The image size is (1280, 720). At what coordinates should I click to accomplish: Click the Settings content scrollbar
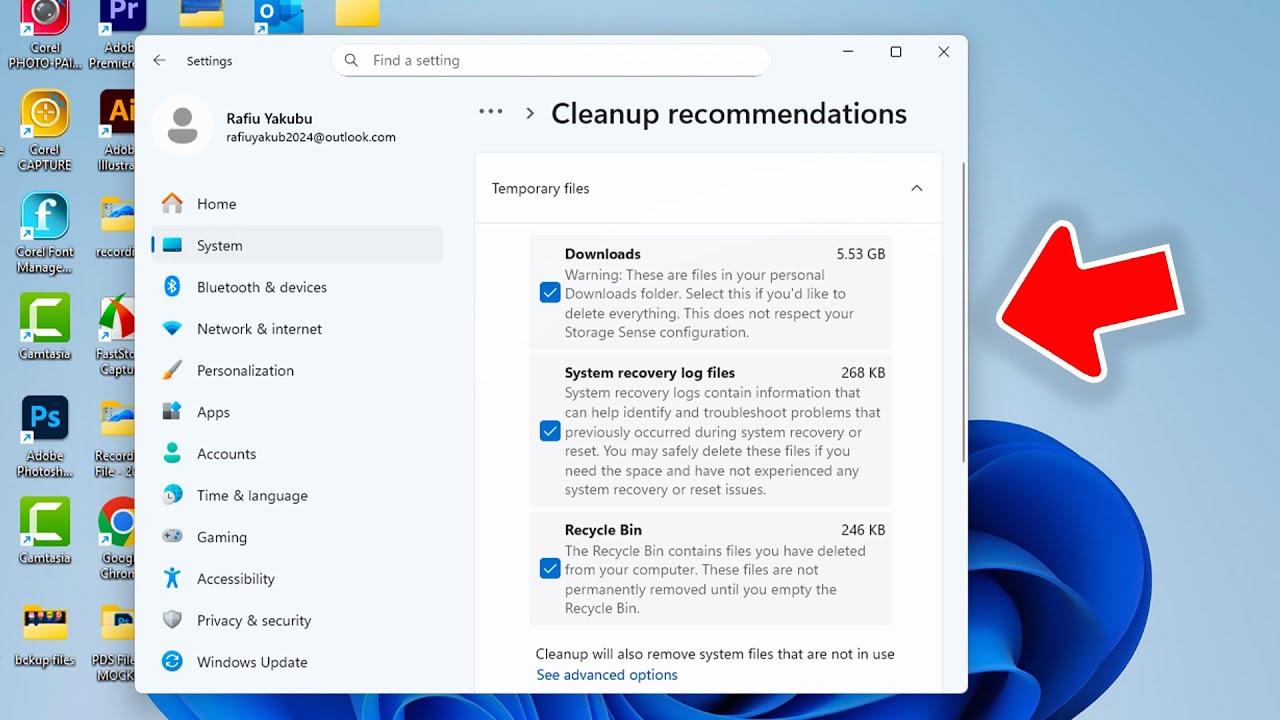click(x=963, y=310)
